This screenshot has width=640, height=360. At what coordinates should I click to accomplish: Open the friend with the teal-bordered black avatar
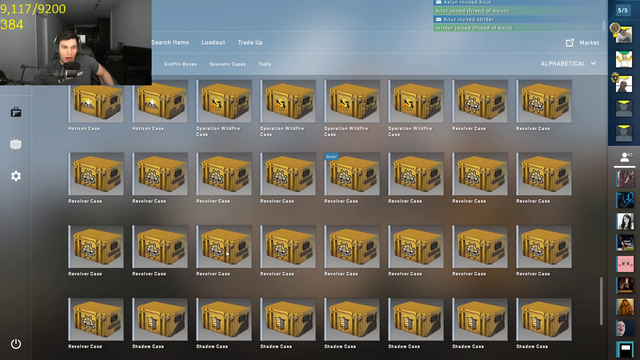(625, 349)
